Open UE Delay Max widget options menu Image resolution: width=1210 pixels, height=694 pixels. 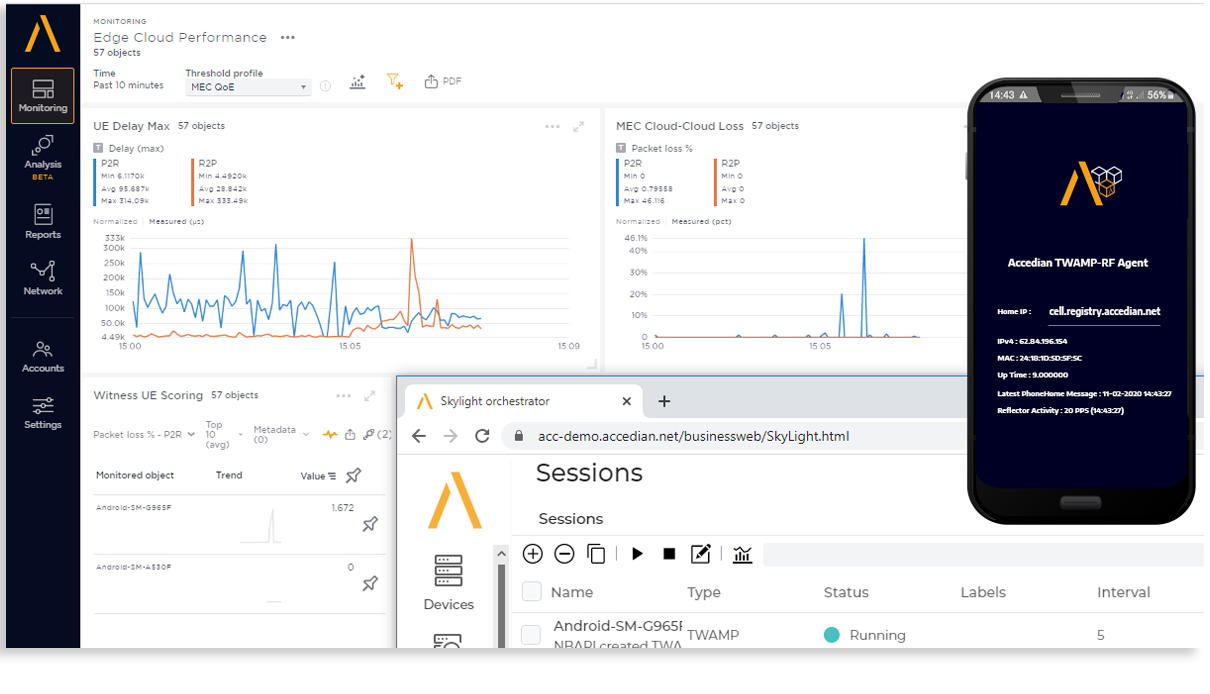pyautogui.click(x=553, y=127)
